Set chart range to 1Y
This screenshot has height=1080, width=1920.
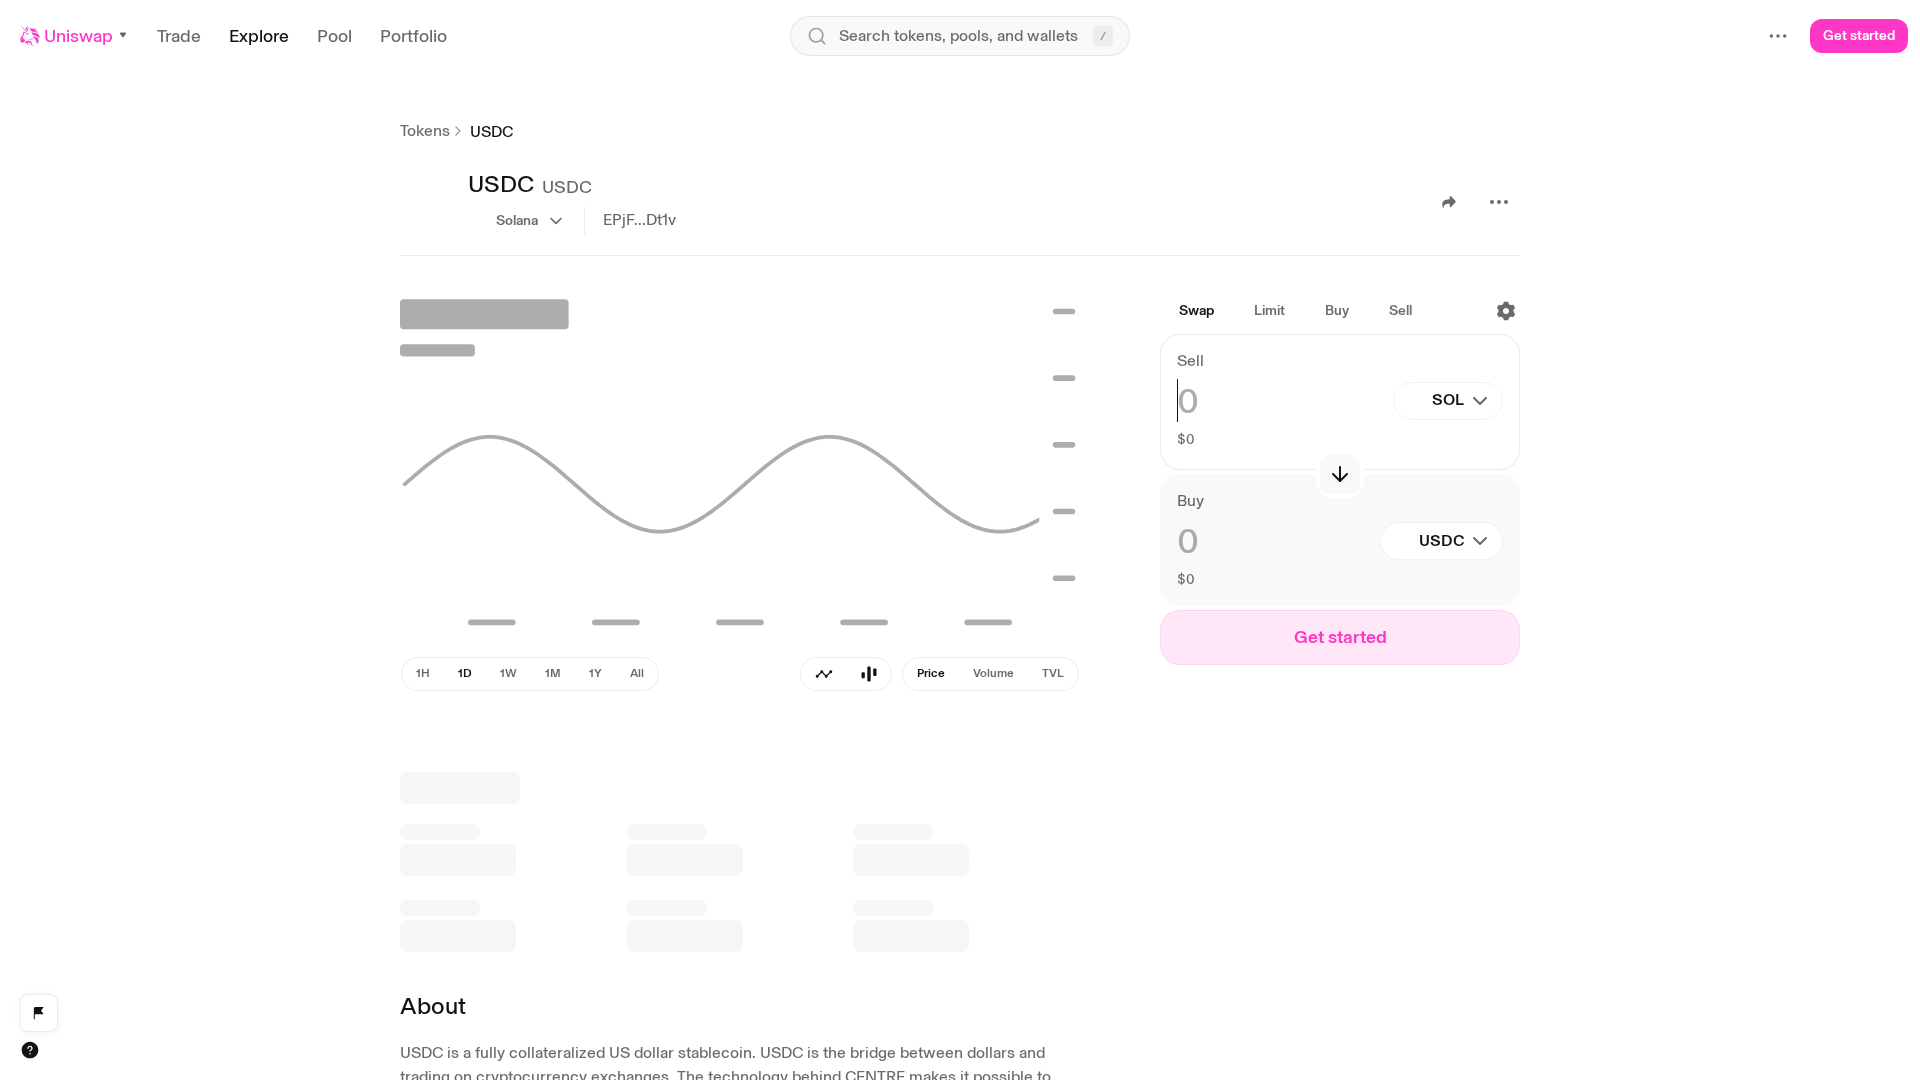pos(595,674)
